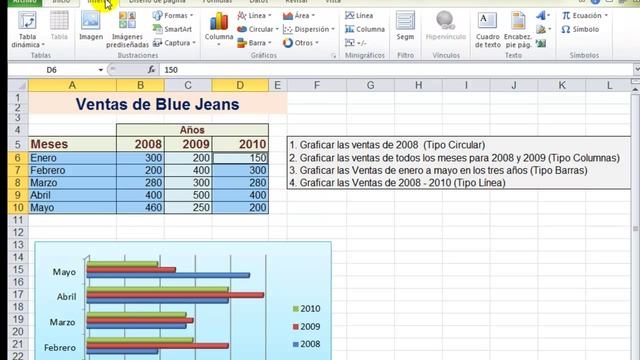Open the Formas shapes menu
This screenshot has width=640, height=360.
coord(173,16)
